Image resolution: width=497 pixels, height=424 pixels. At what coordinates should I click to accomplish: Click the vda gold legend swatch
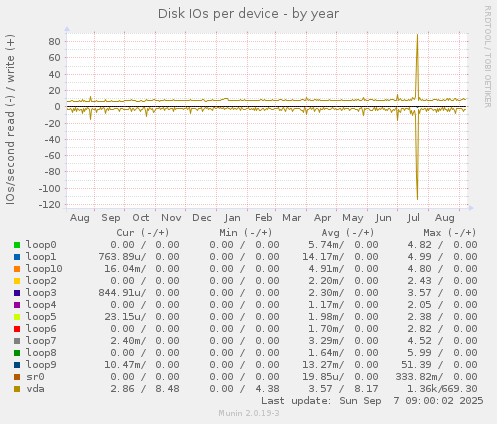pos(17,389)
